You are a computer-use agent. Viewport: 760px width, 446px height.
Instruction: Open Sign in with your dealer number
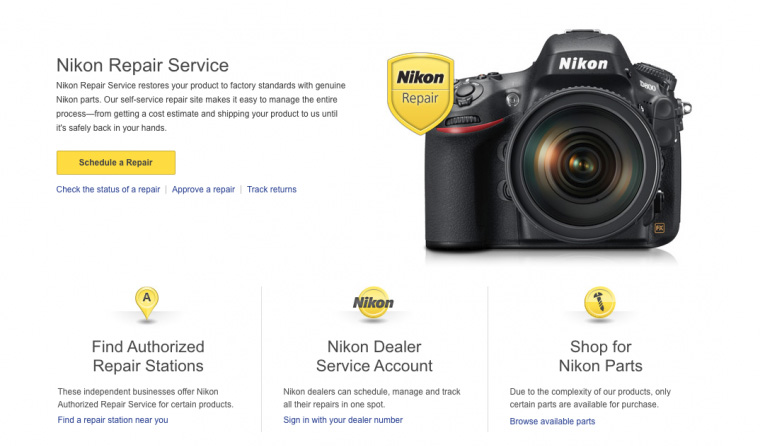343,420
